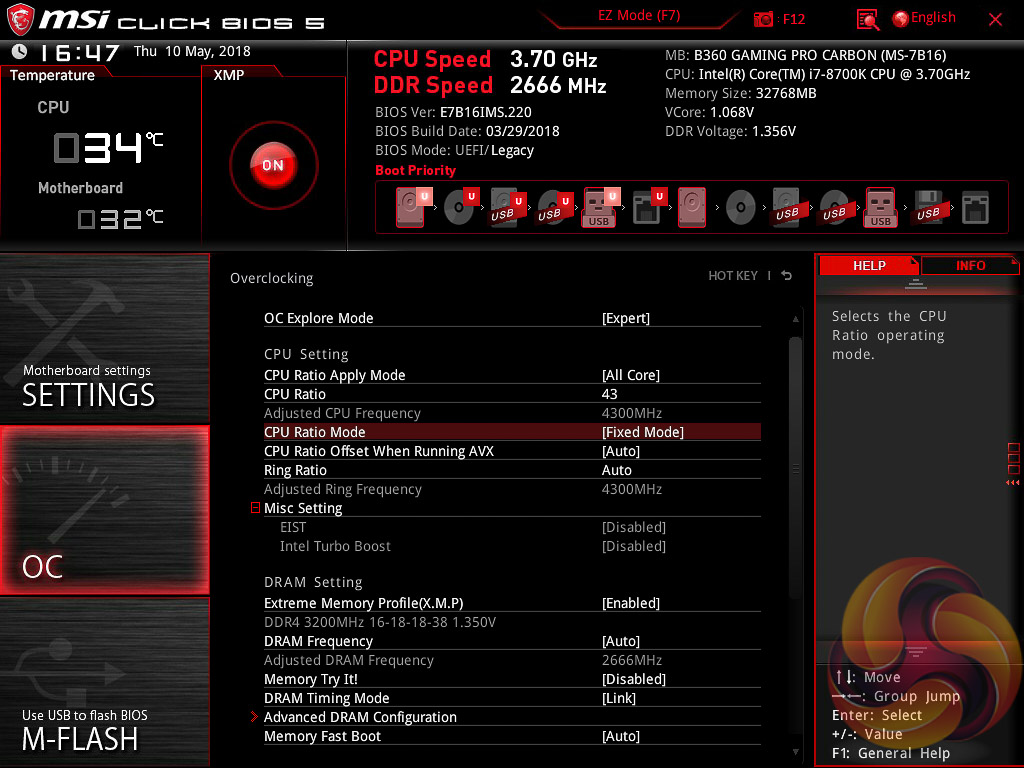The image size is (1024, 768).
Task: Select the Ring Ratio Auto value field
Action: pyautogui.click(x=616, y=470)
